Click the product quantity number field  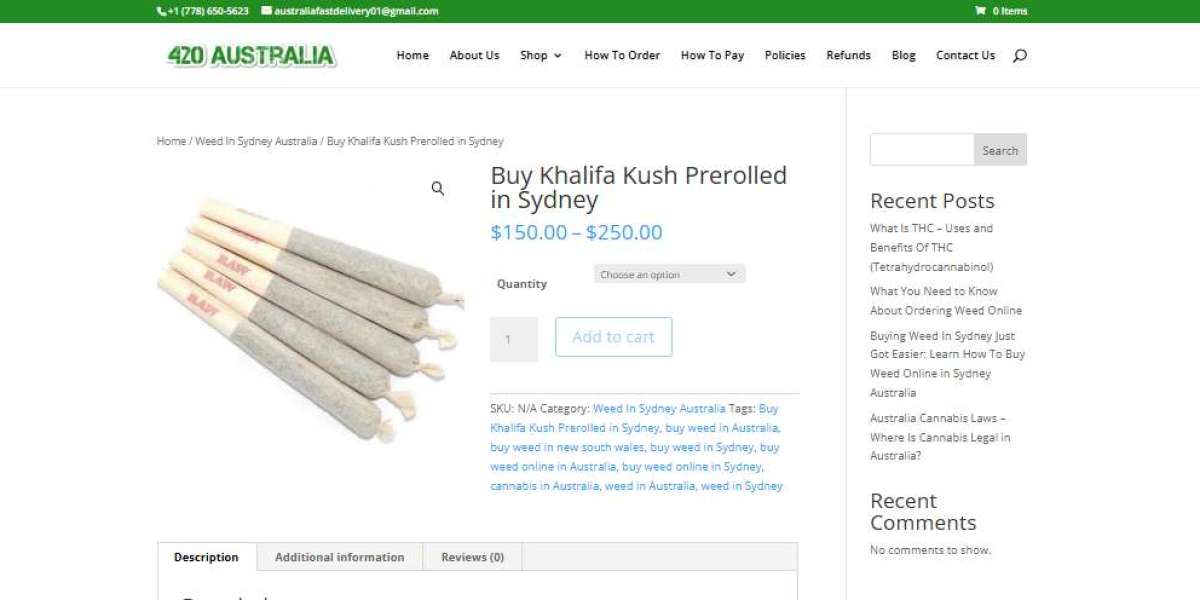pyautogui.click(x=514, y=339)
